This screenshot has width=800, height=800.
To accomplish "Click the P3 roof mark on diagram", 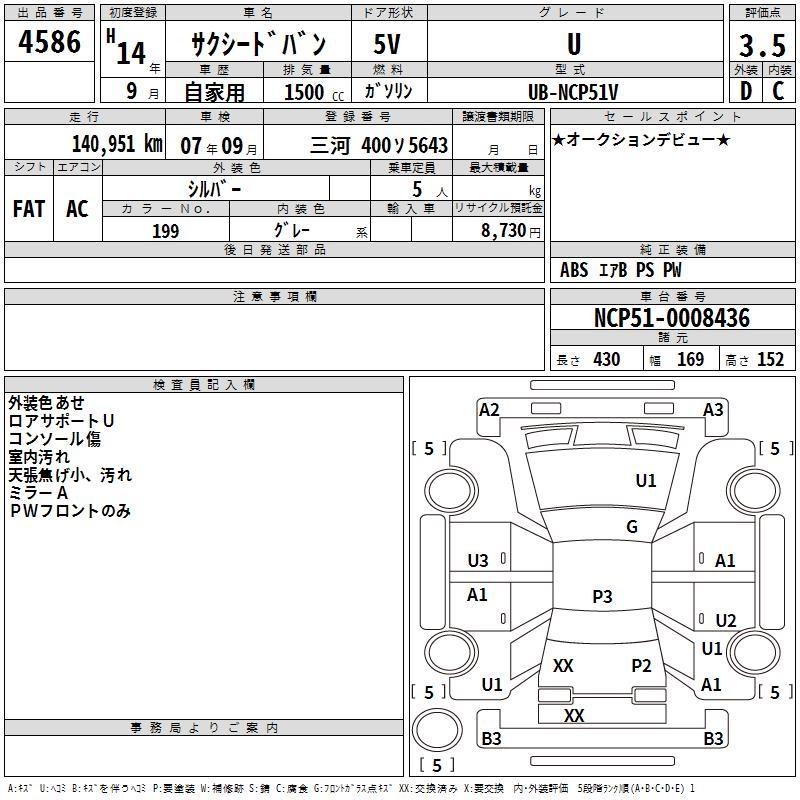I will 602,596.
